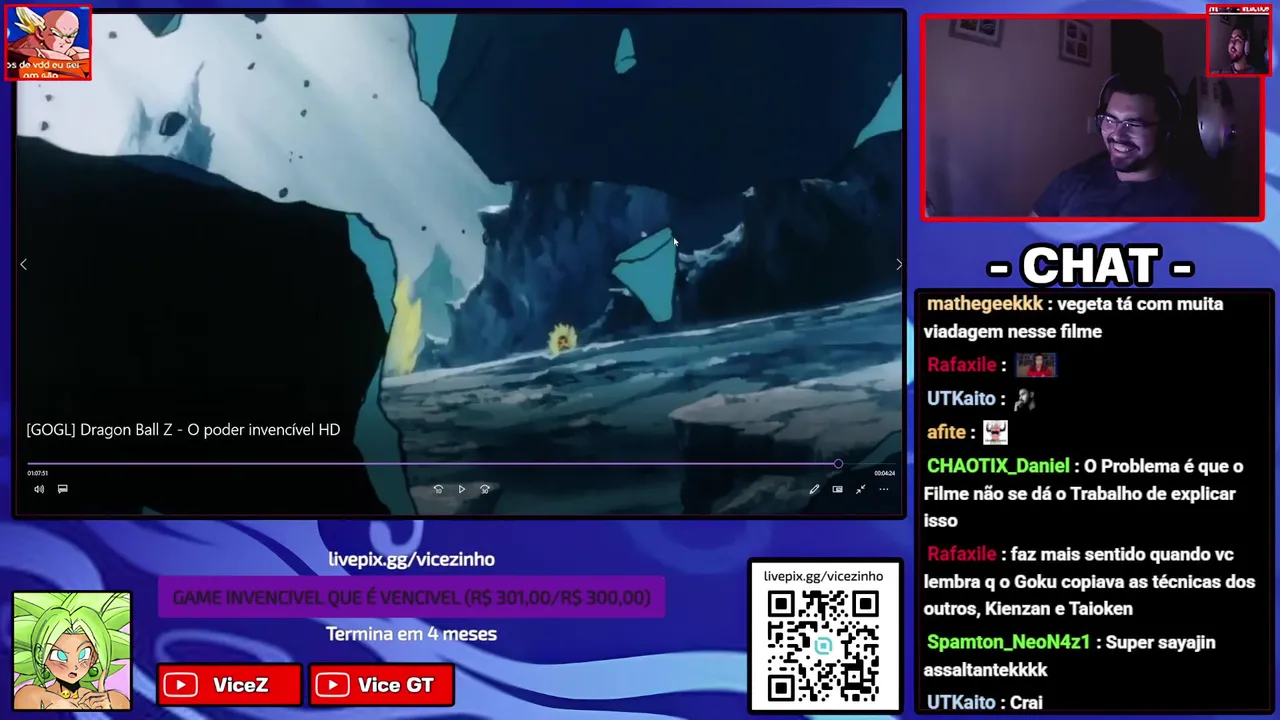Click the emote in Rafaxile's first message
Viewport: 1280px width, 720px height.
[1035, 365]
